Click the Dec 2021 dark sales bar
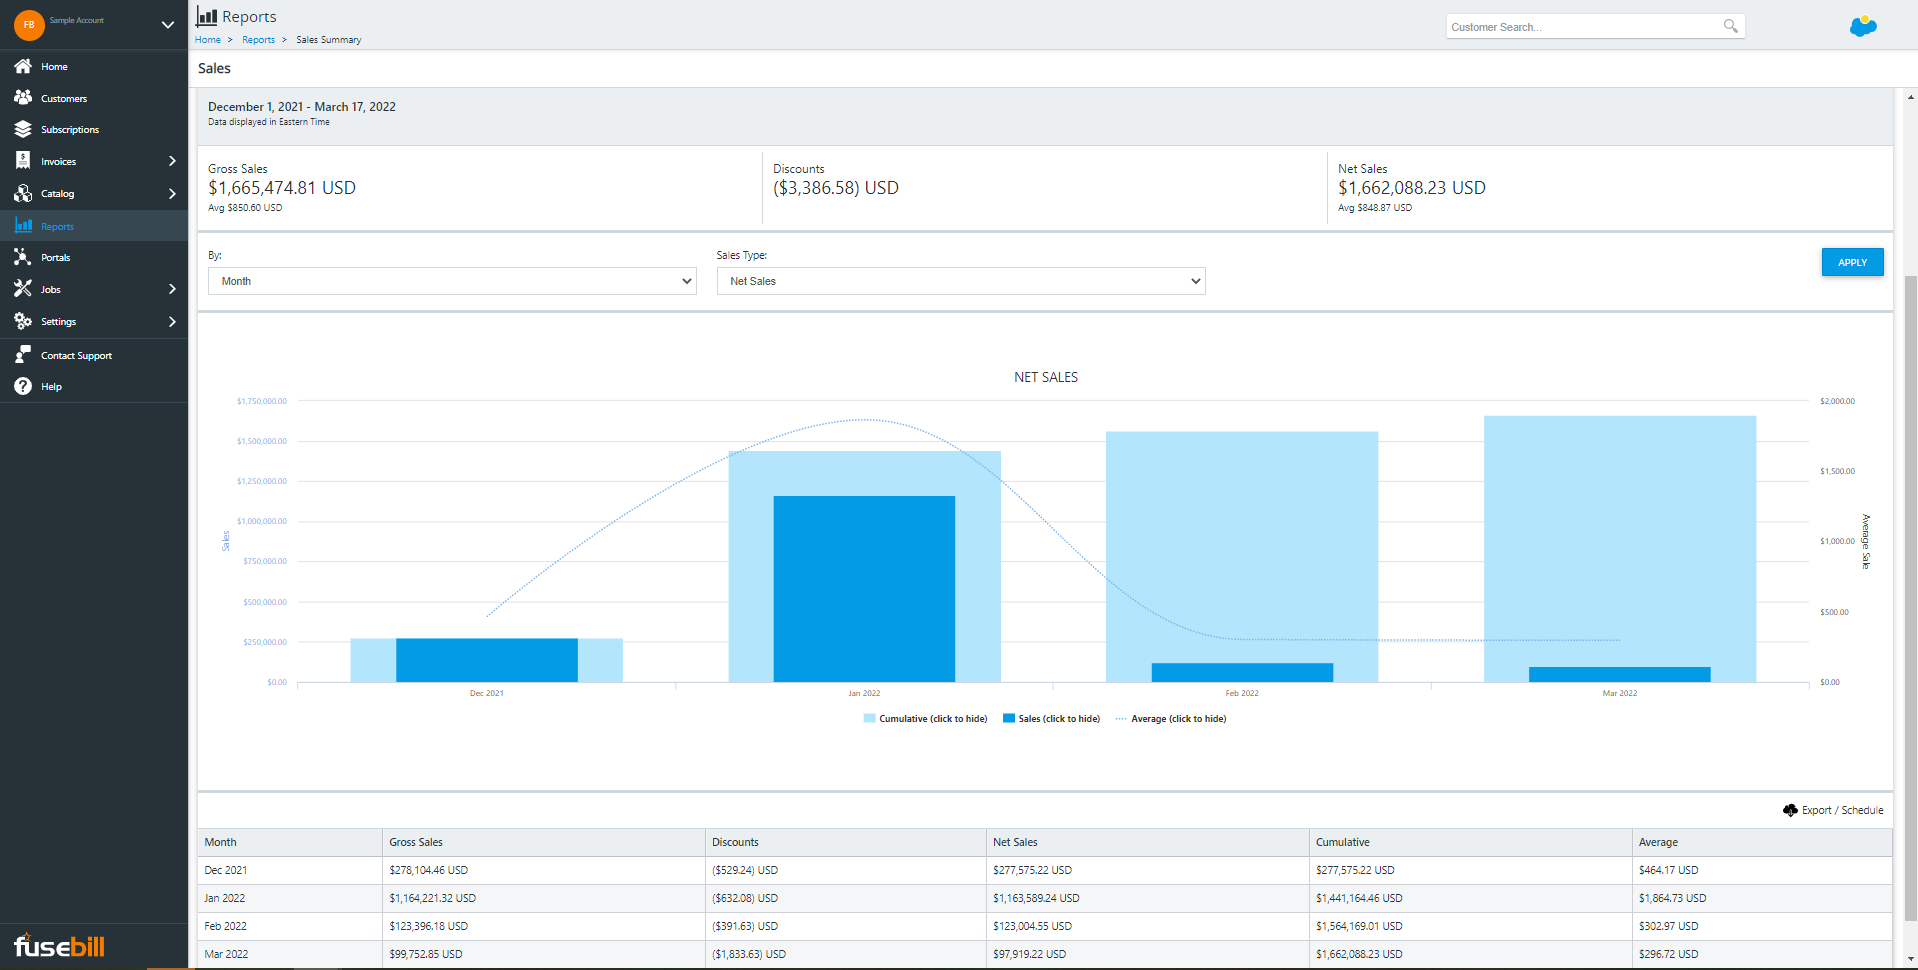This screenshot has height=970, width=1918. [x=487, y=660]
